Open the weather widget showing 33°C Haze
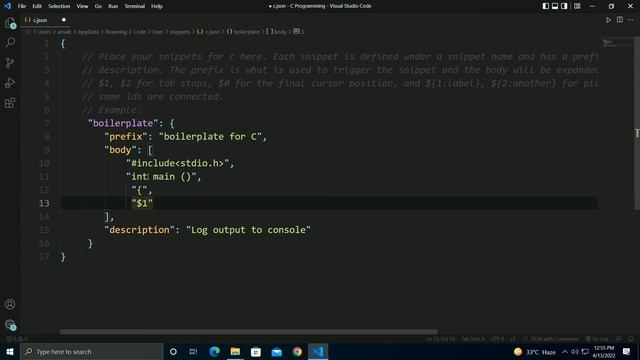640x360 pixels. point(535,352)
